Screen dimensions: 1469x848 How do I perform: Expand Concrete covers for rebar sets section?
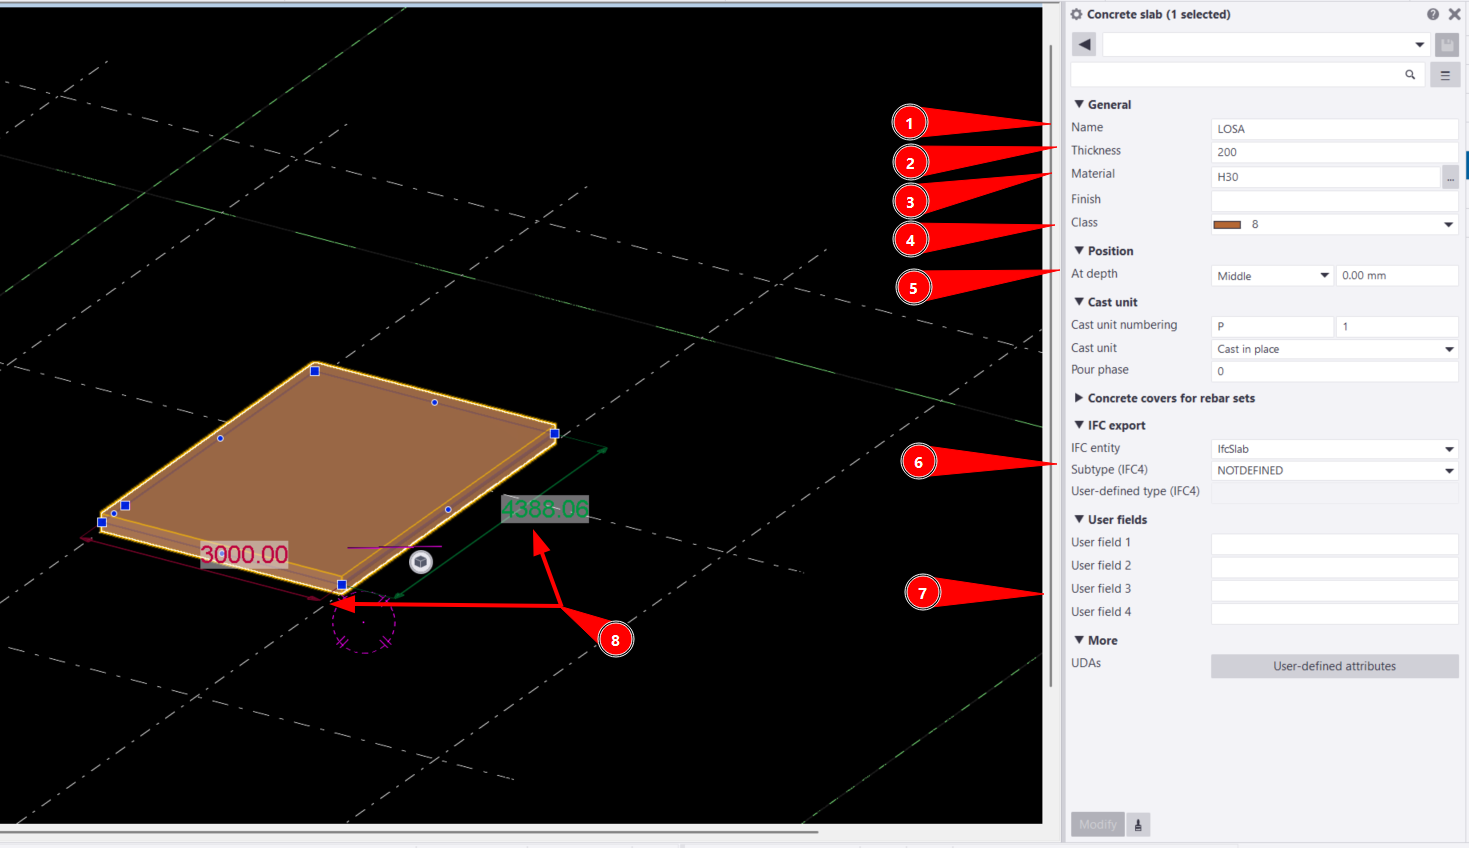(1079, 398)
